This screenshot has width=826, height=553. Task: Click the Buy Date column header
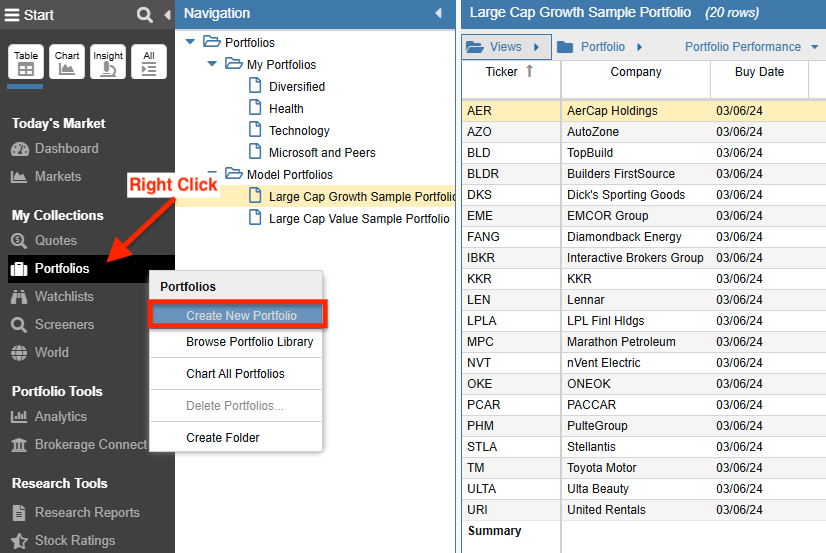click(759, 72)
